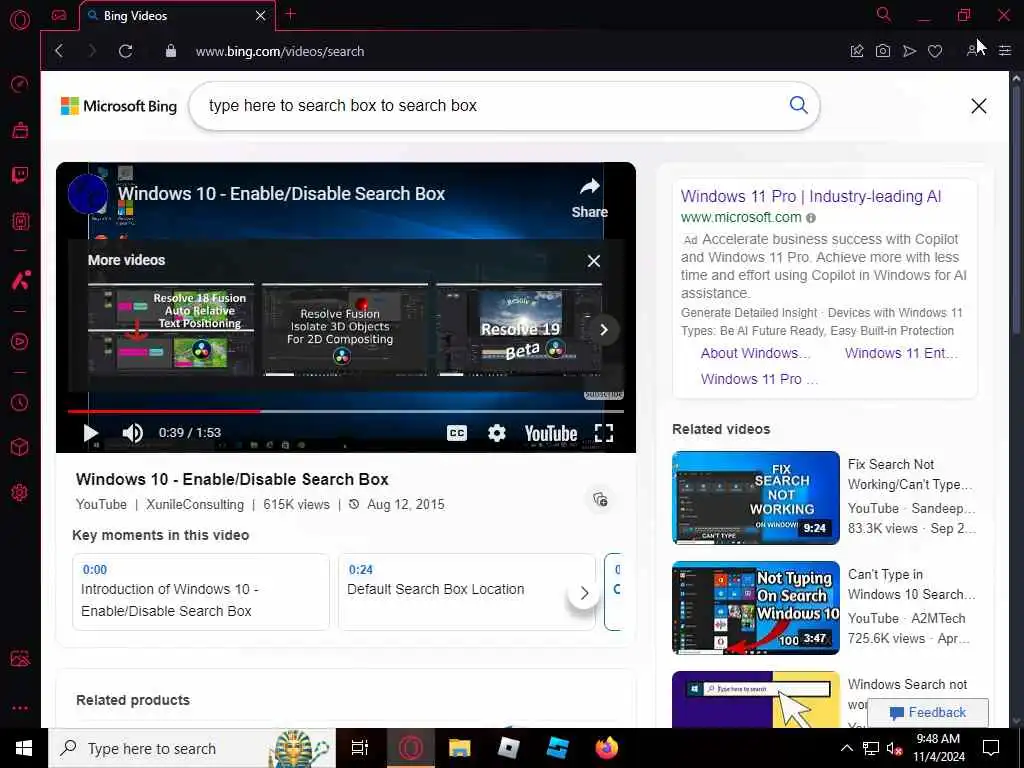Open the video settings gear

pos(497,433)
